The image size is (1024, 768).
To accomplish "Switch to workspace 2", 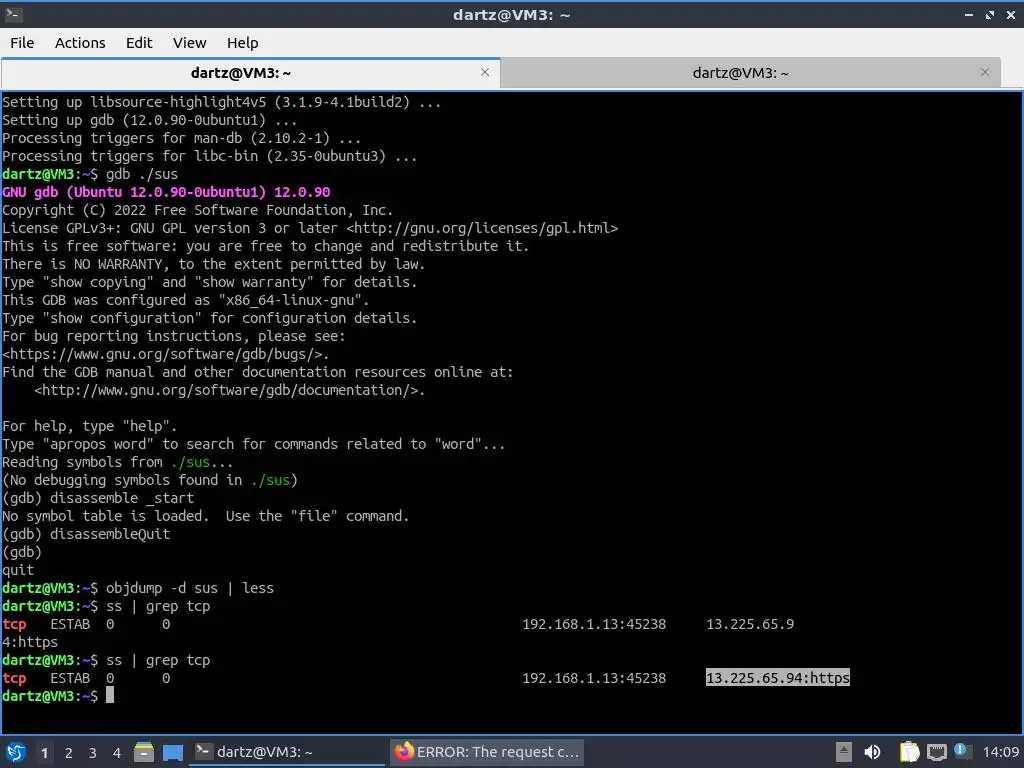I will (69, 753).
